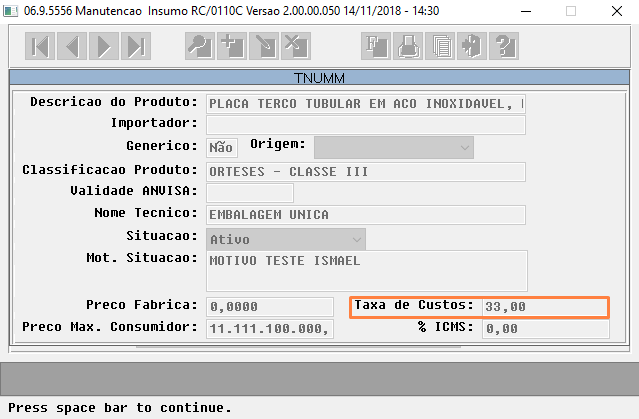This screenshot has height=419, width=639.
Task: Go to next record arrow
Action: click(x=104, y=46)
